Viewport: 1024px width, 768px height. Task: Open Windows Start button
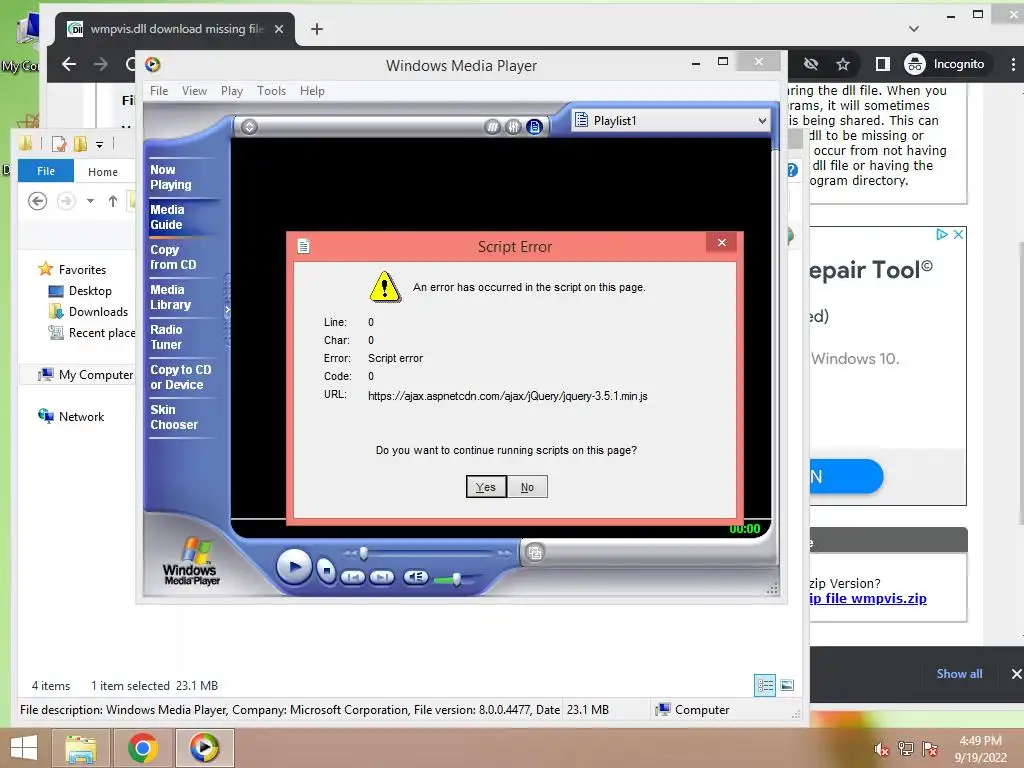click(x=24, y=748)
